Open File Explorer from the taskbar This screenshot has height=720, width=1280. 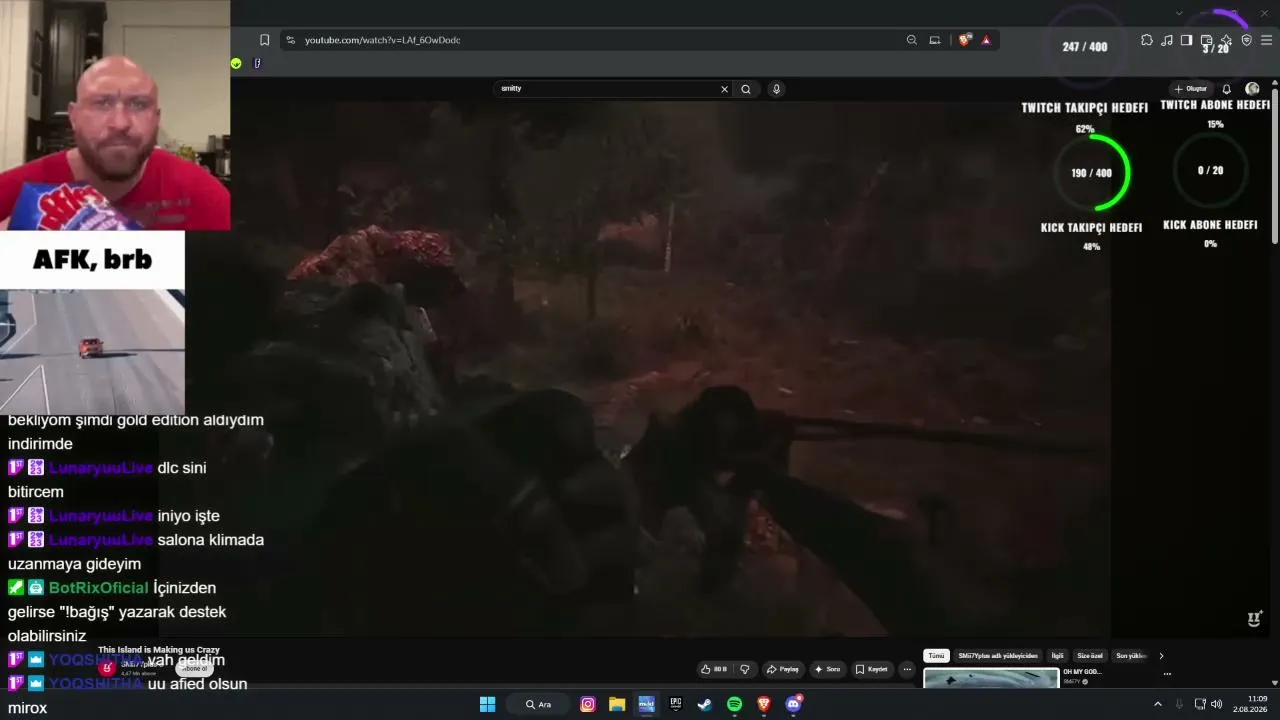[x=617, y=704]
